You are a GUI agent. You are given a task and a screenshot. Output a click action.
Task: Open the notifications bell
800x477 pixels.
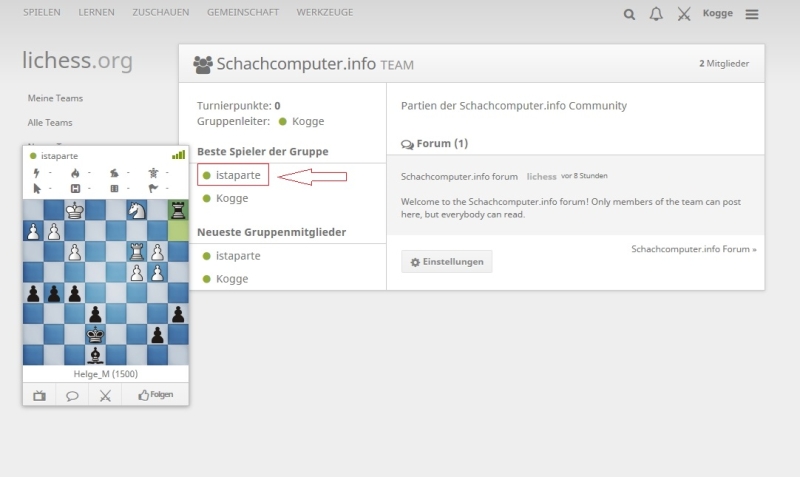pos(656,14)
